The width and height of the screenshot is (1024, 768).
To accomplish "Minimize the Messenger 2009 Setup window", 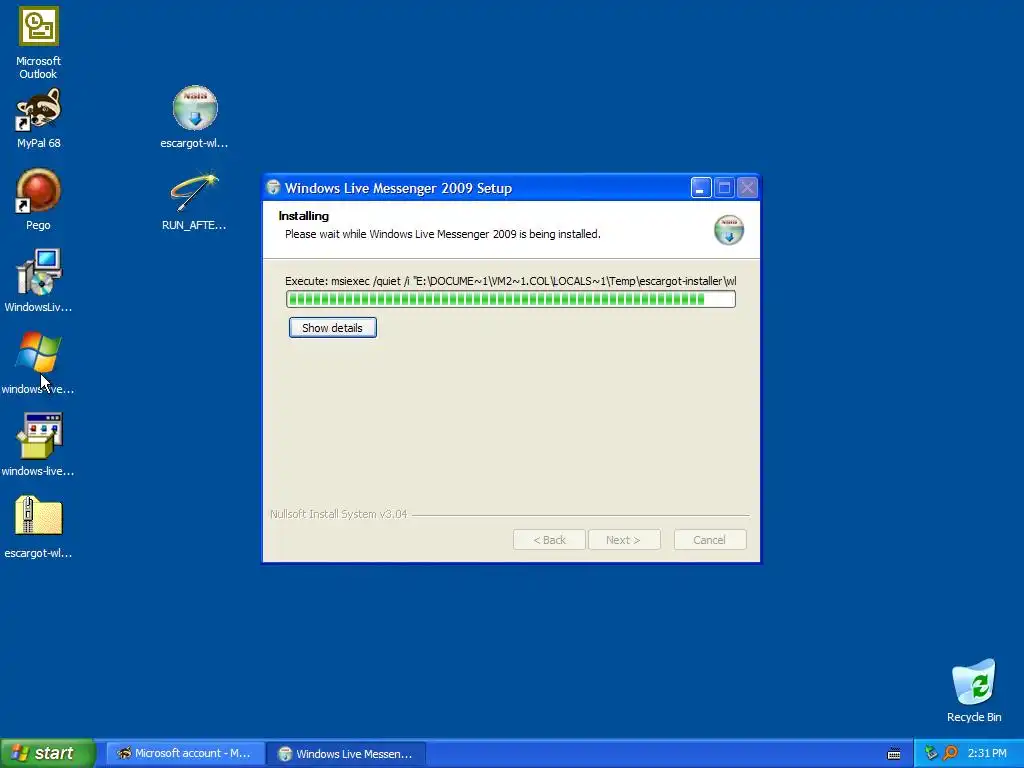I will pyautogui.click(x=701, y=188).
